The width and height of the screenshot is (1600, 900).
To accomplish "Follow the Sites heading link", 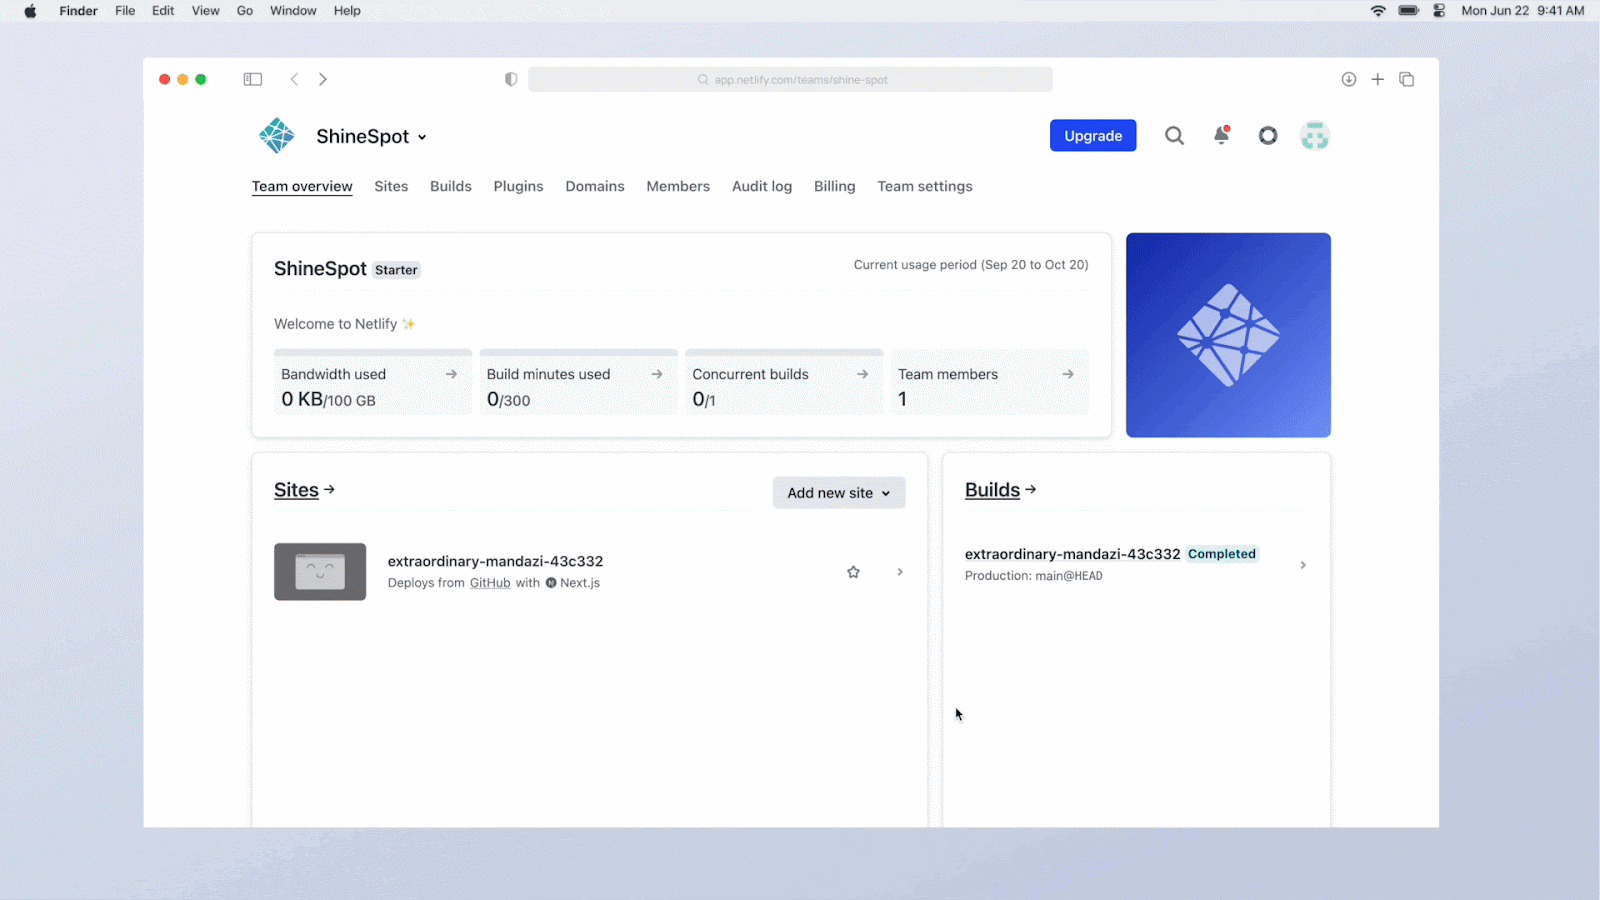I will (x=305, y=490).
